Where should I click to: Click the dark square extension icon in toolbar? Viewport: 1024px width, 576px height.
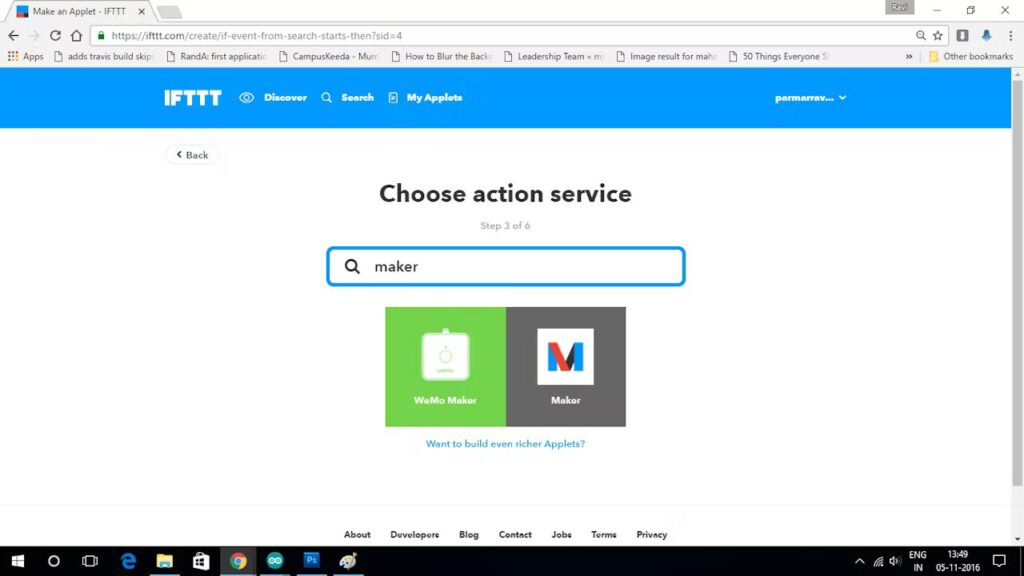tap(963, 36)
